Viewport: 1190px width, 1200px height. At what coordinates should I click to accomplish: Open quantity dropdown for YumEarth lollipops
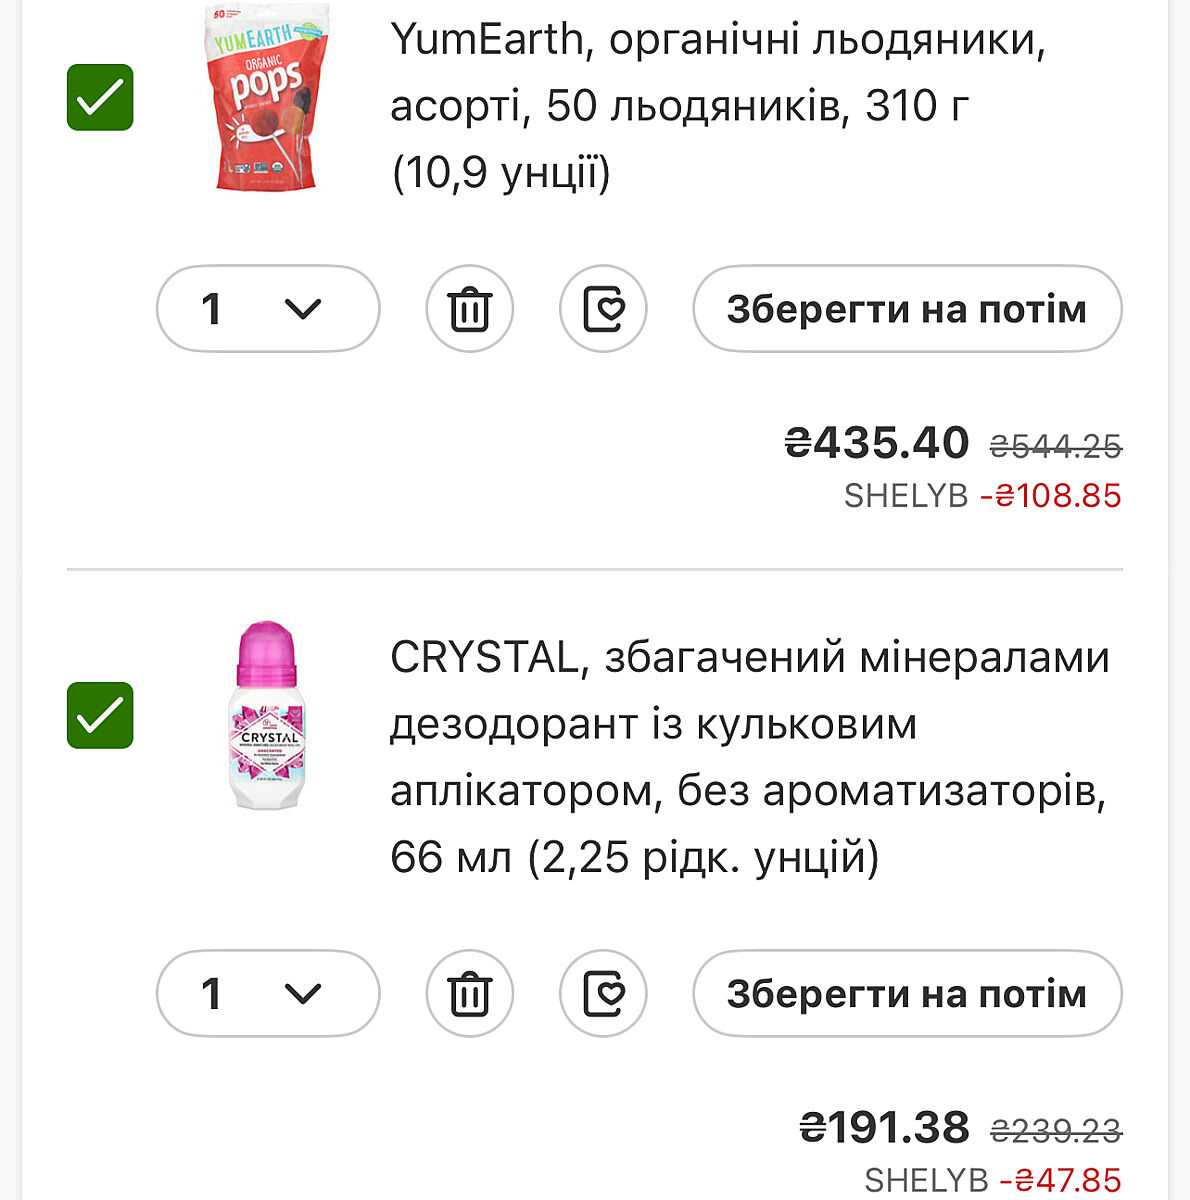268,309
